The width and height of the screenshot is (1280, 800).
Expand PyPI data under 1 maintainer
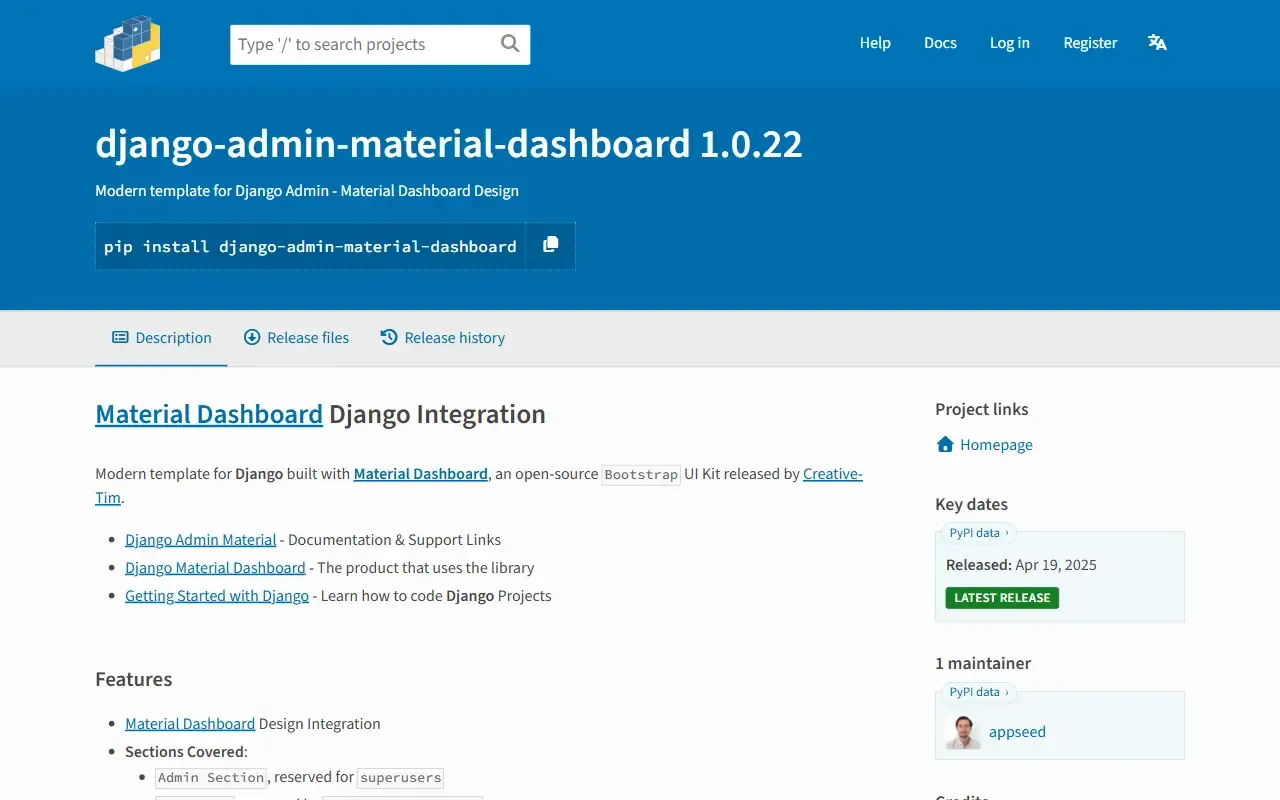click(x=979, y=692)
